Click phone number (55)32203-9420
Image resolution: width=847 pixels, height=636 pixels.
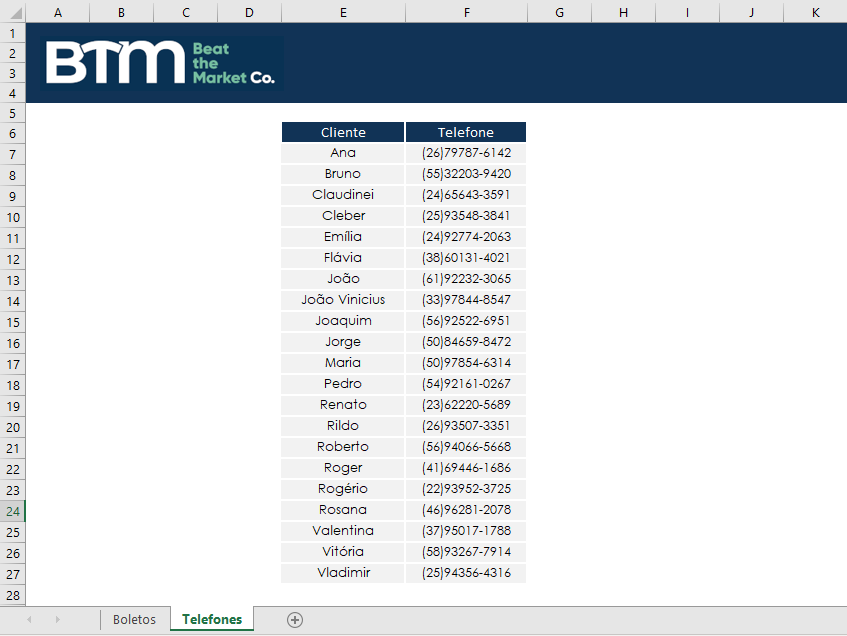(x=466, y=174)
